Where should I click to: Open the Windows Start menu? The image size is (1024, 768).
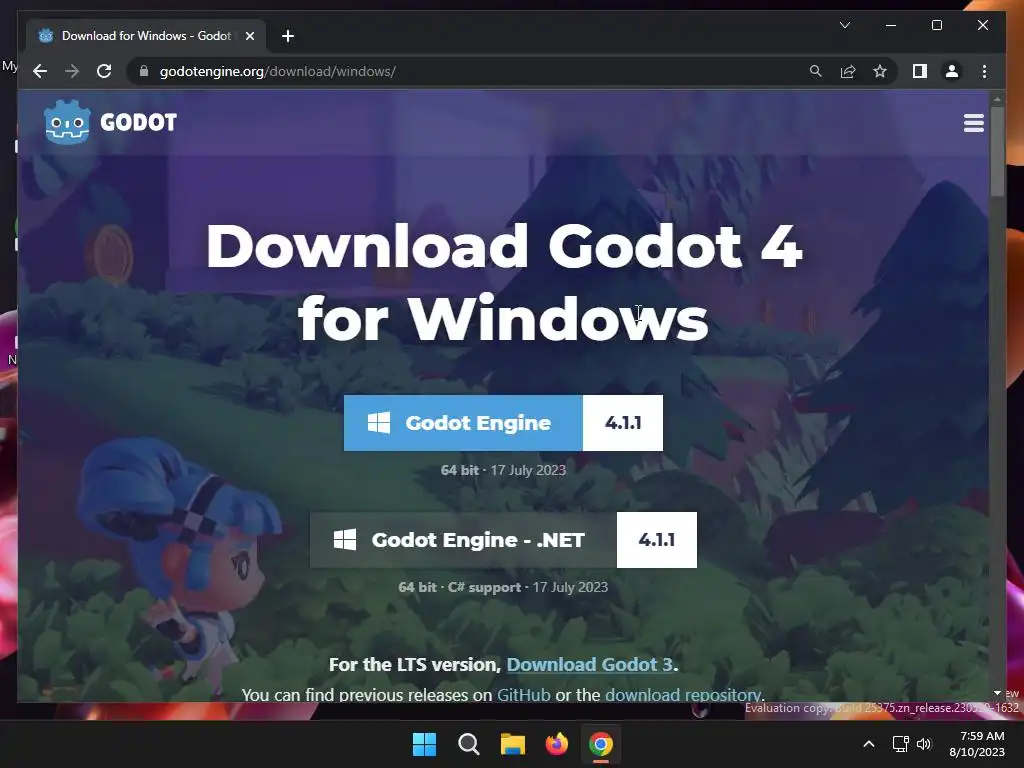424,744
